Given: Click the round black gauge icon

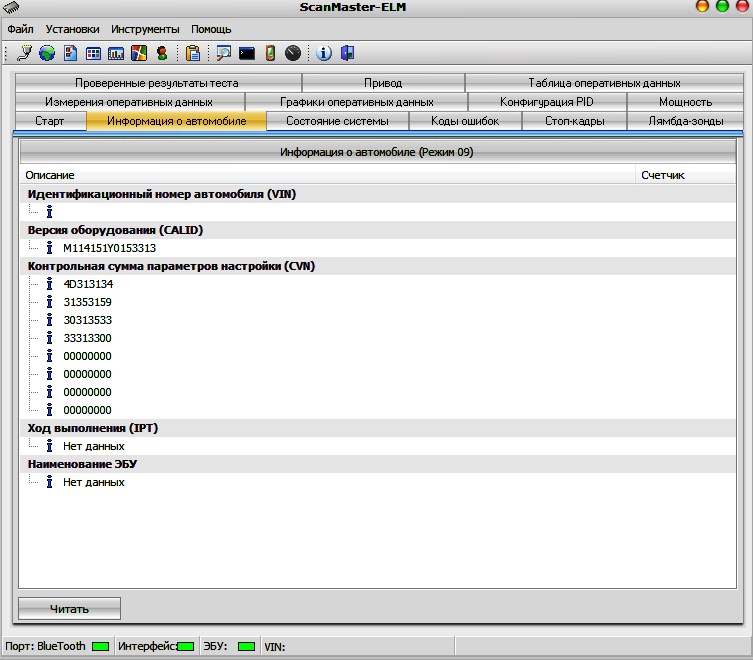Looking at the screenshot, I should [x=293, y=53].
